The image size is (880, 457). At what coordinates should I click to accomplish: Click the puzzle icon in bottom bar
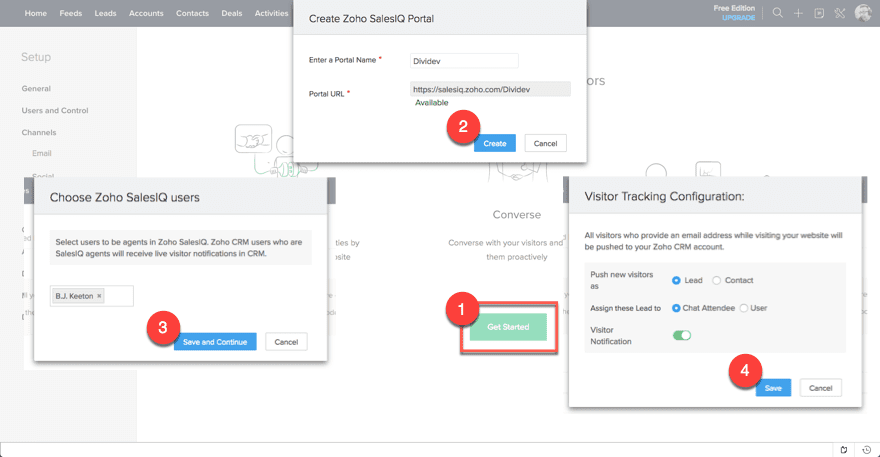point(844,449)
